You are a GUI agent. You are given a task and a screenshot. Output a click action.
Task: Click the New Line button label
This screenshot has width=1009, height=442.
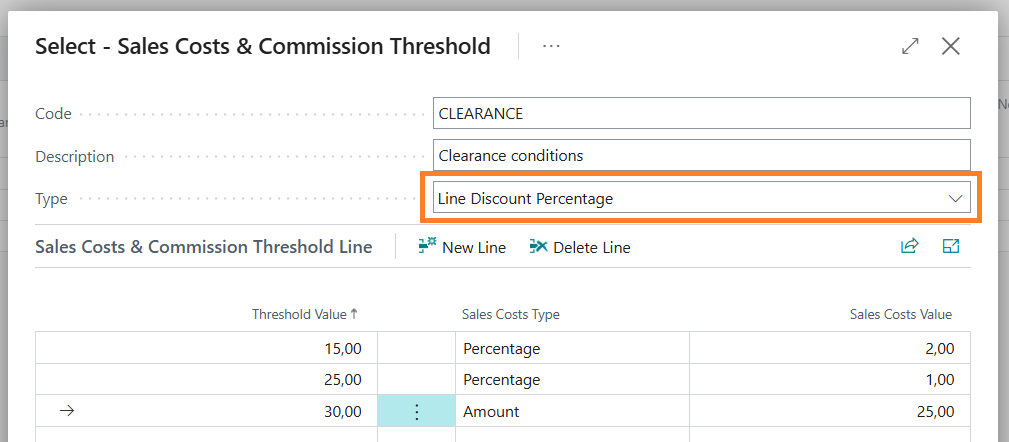[474, 247]
